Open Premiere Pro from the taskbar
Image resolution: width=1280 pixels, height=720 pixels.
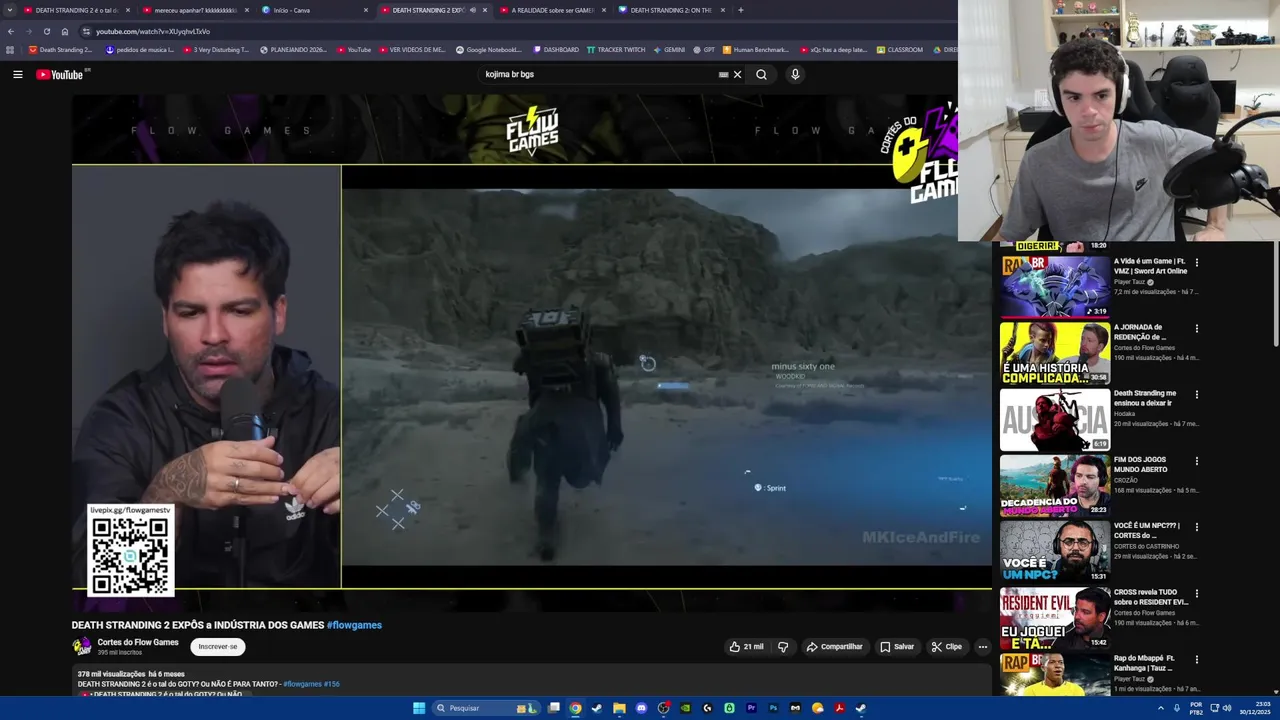pos(751,708)
